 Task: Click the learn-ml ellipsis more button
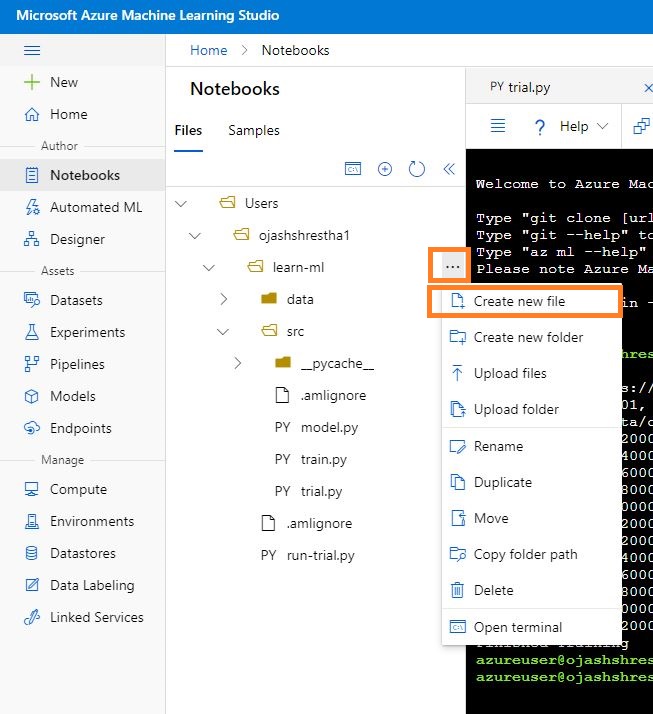point(453,267)
